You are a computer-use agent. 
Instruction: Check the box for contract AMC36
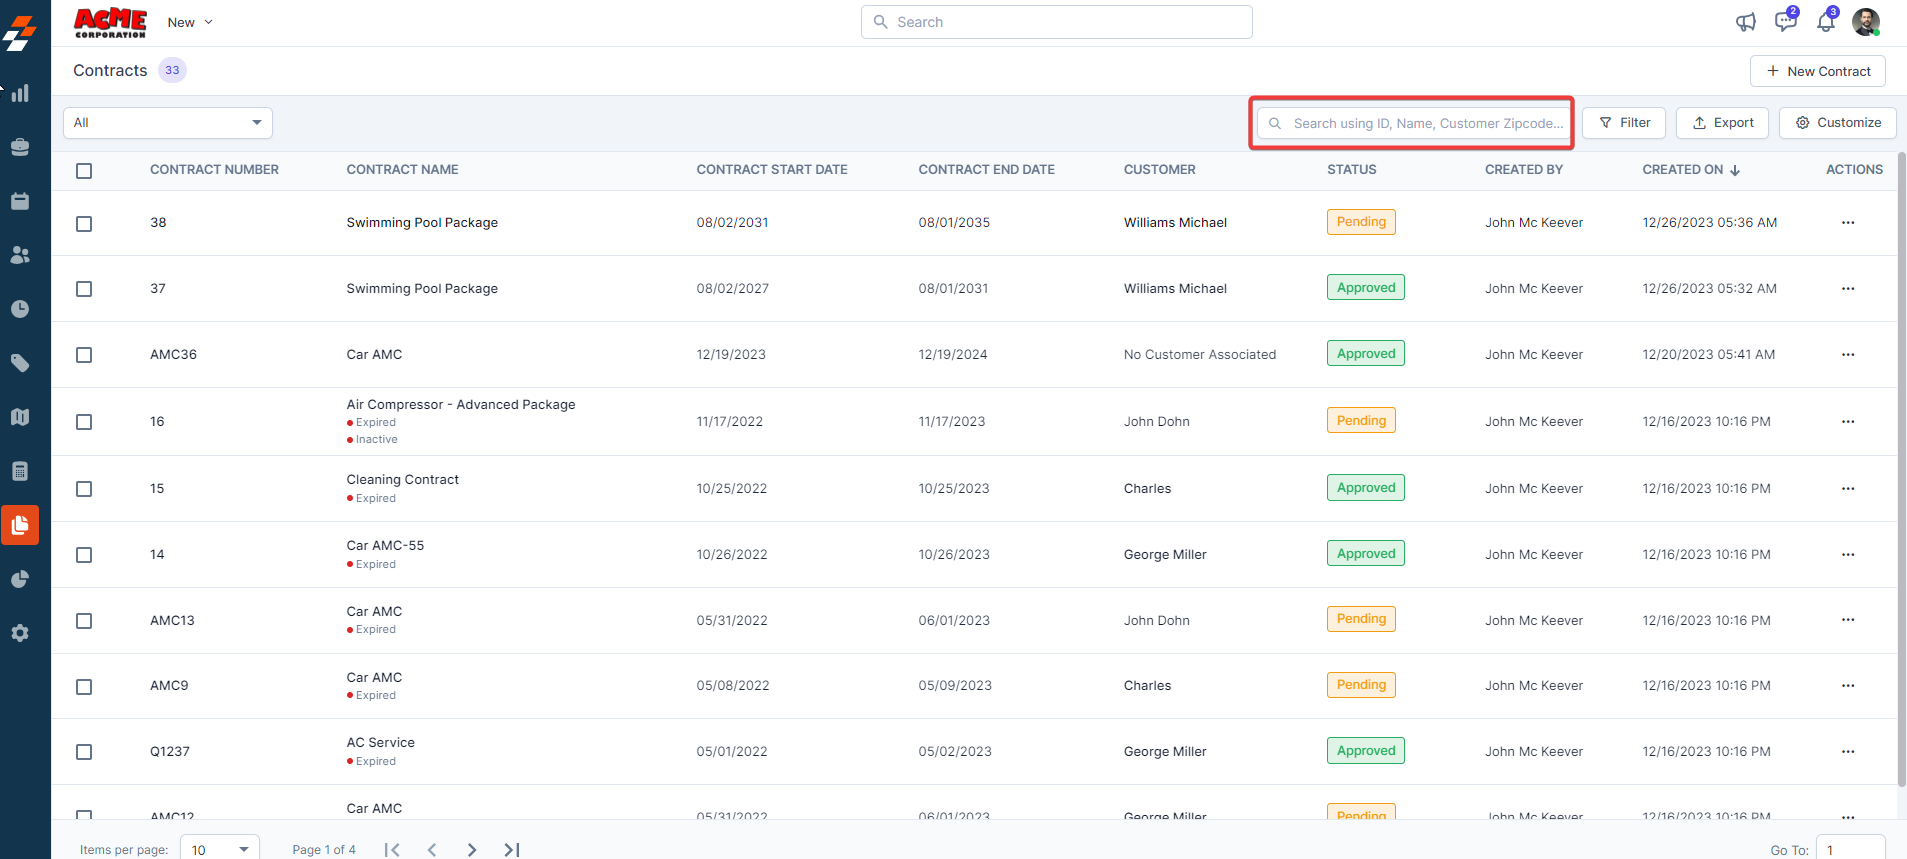point(84,355)
